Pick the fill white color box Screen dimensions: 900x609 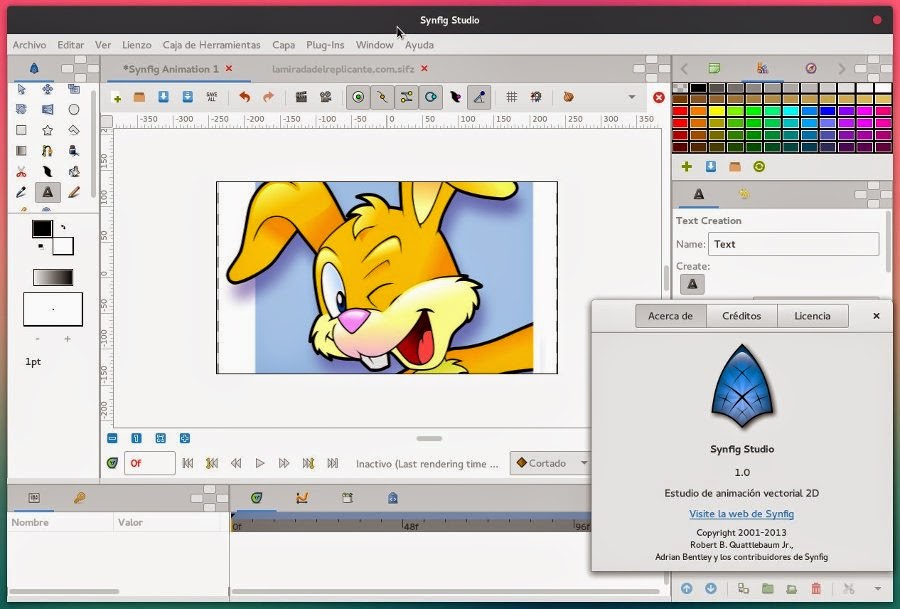(x=63, y=246)
